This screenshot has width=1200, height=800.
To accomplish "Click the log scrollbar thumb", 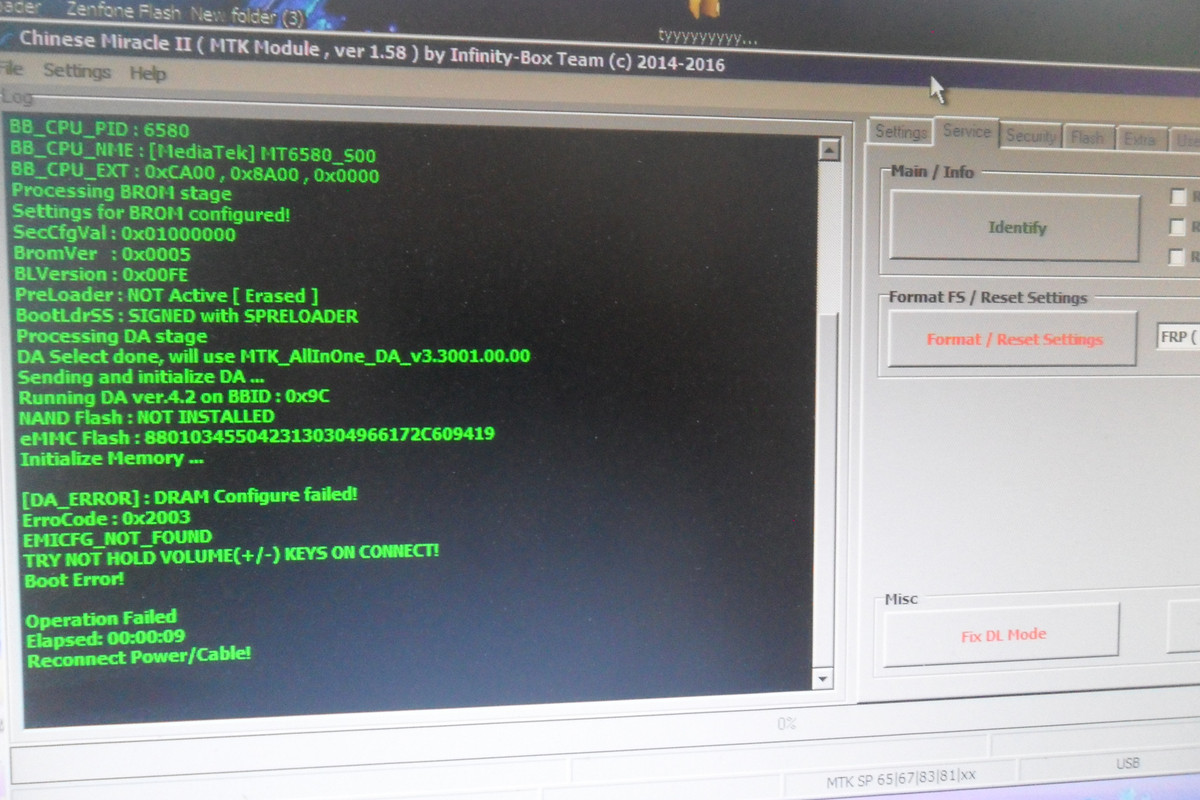I will [828, 490].
